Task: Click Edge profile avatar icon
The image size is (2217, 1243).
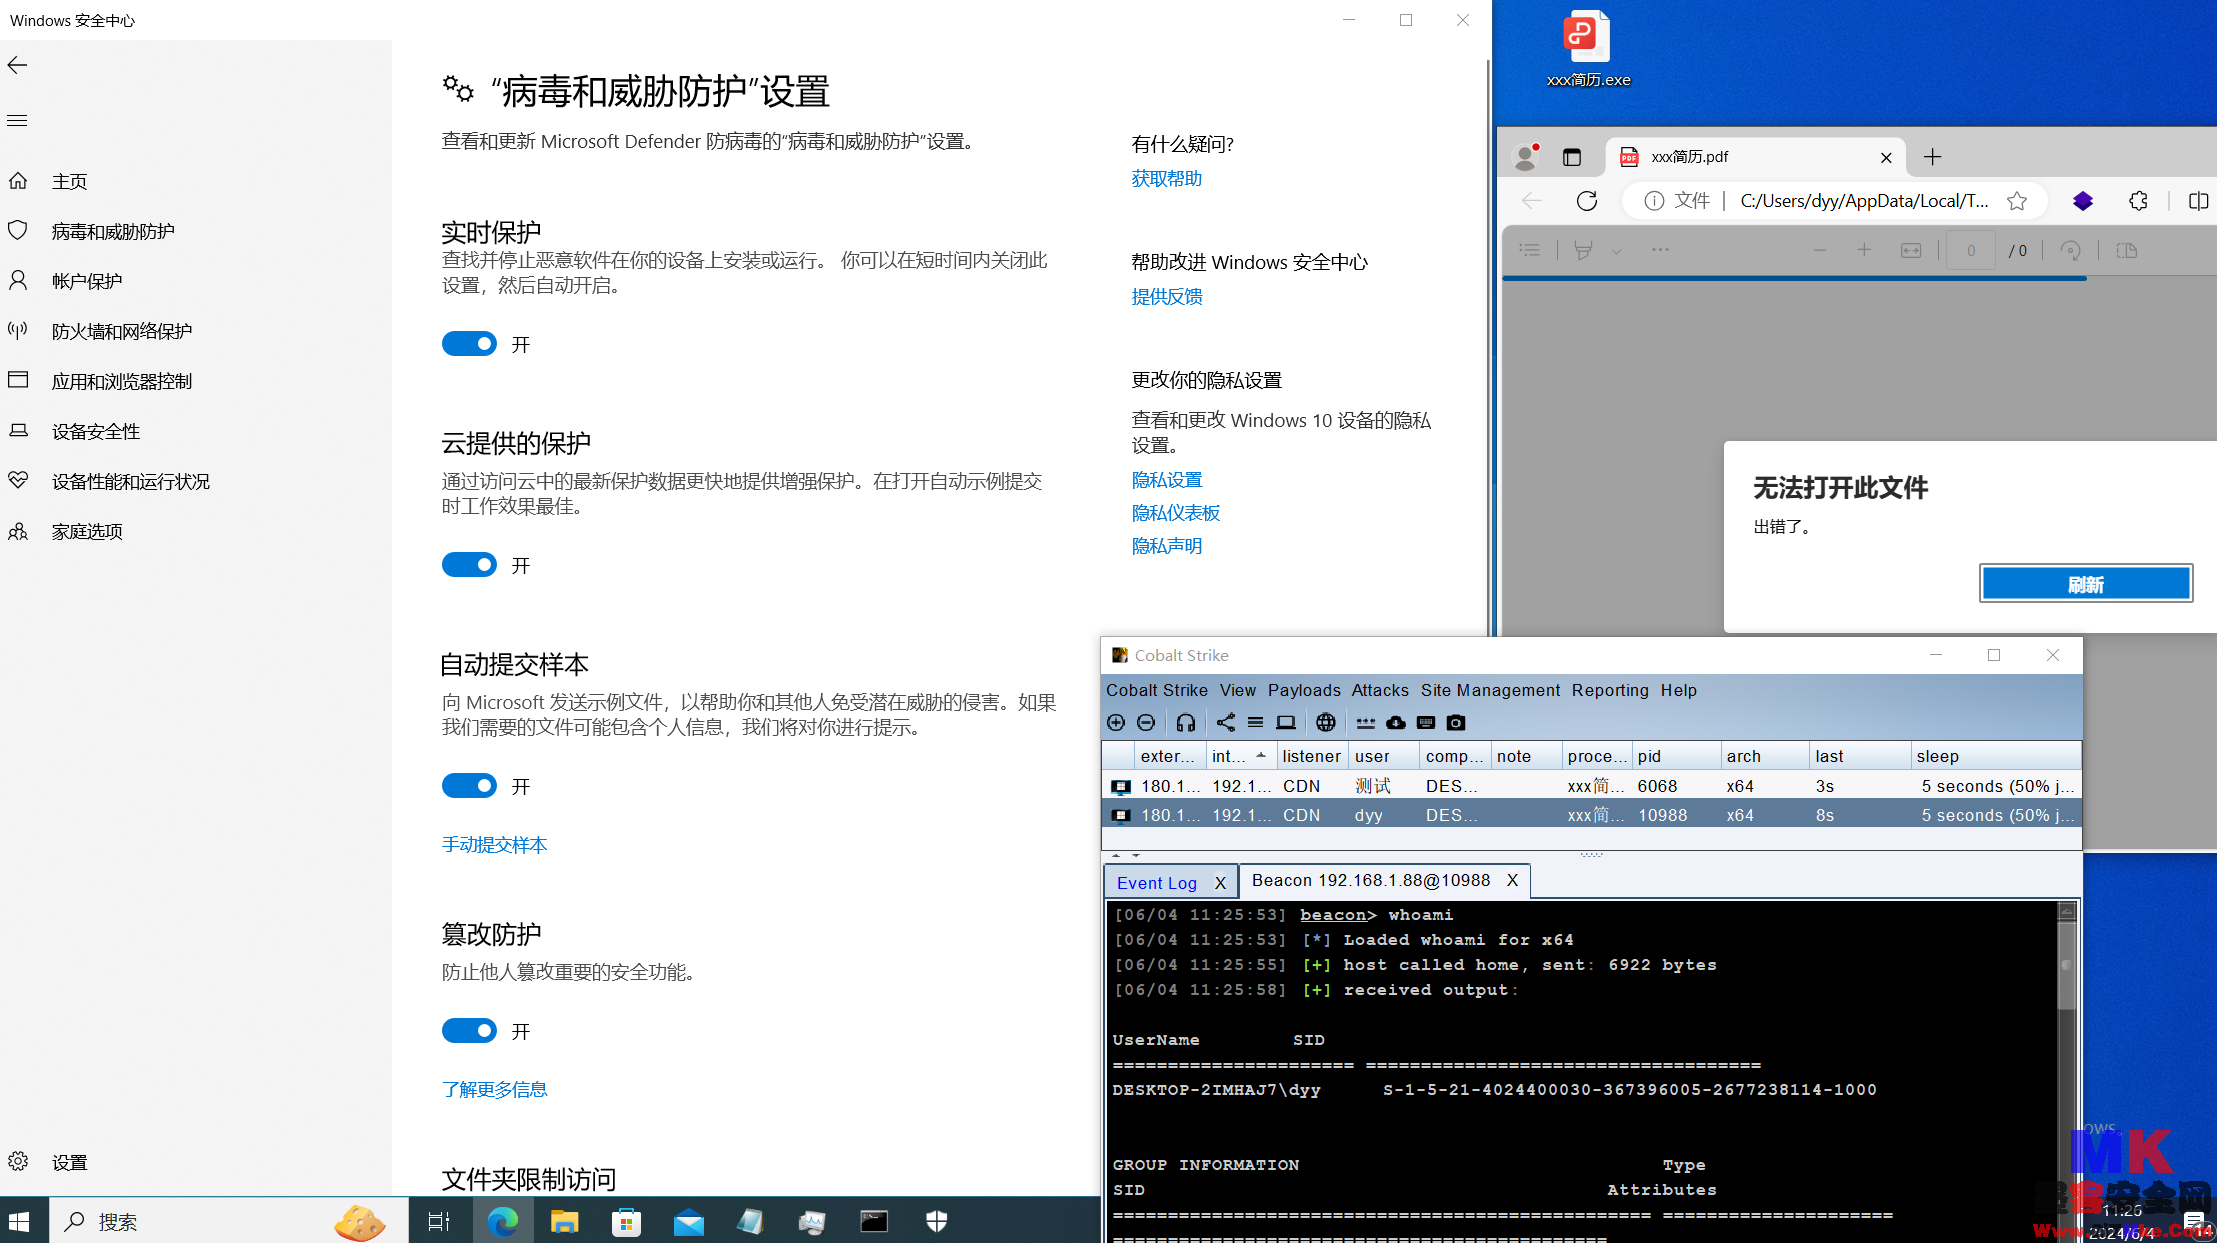Action: pyautogui.click(x=1526, y=157)
